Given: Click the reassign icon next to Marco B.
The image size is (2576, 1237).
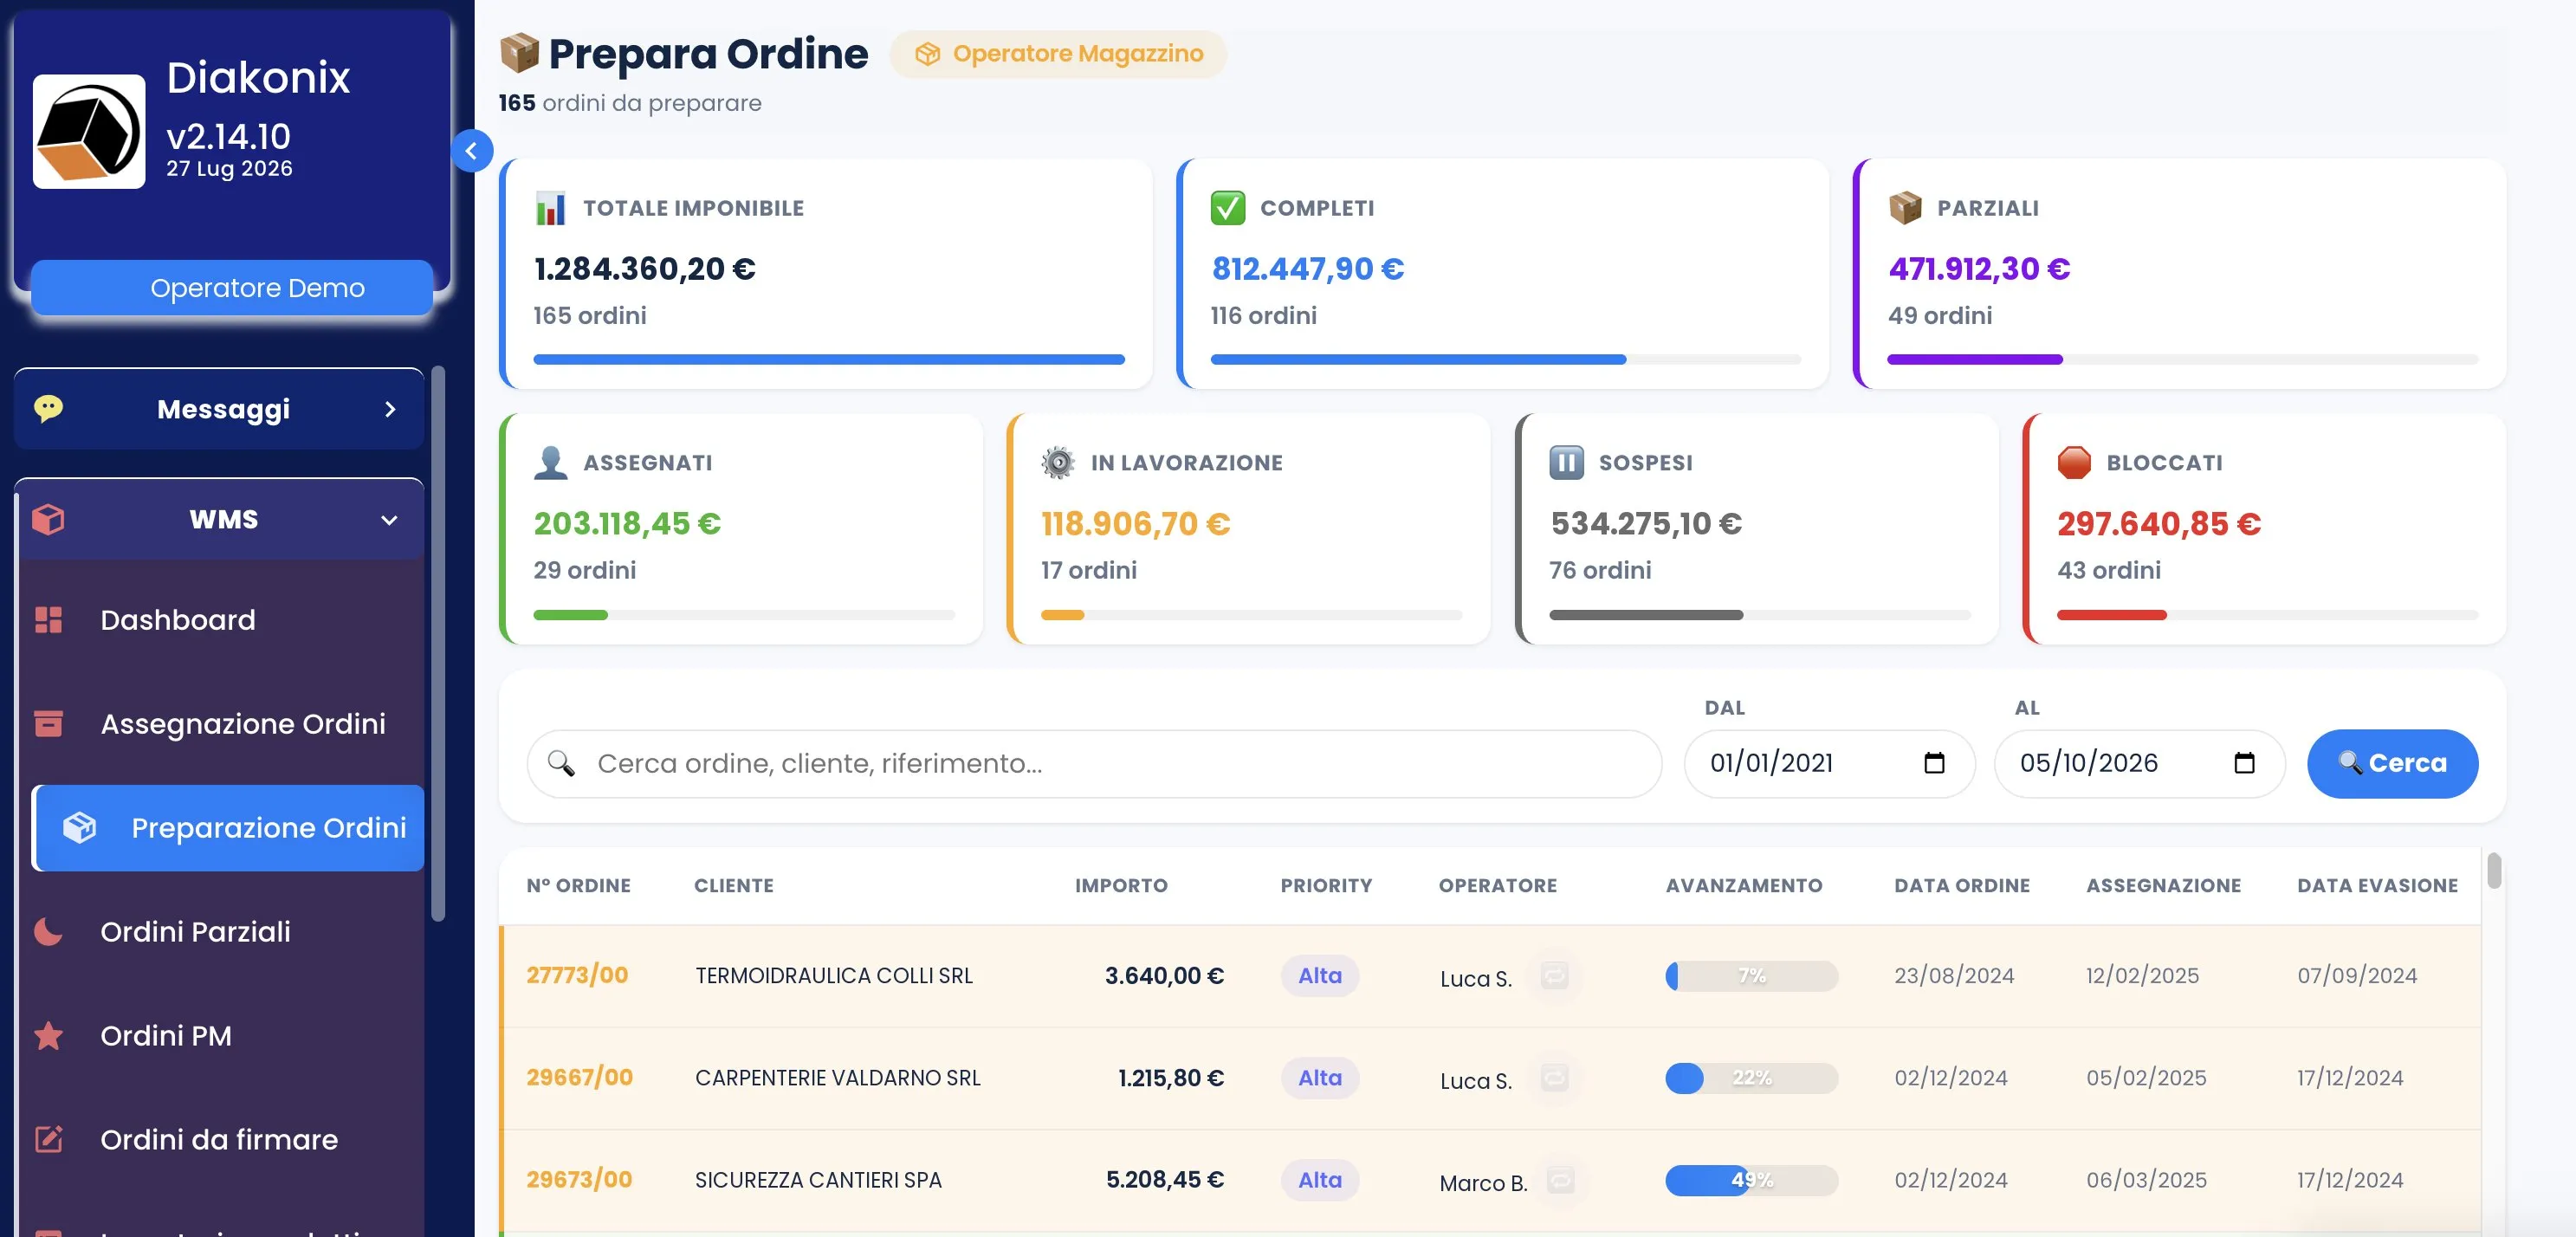Looking at the screenshot, I should 1560,1180.
